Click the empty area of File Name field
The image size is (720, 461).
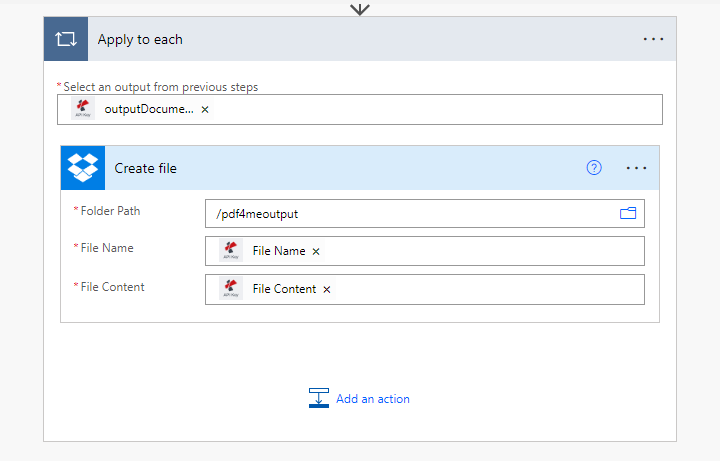click(484, 251)
